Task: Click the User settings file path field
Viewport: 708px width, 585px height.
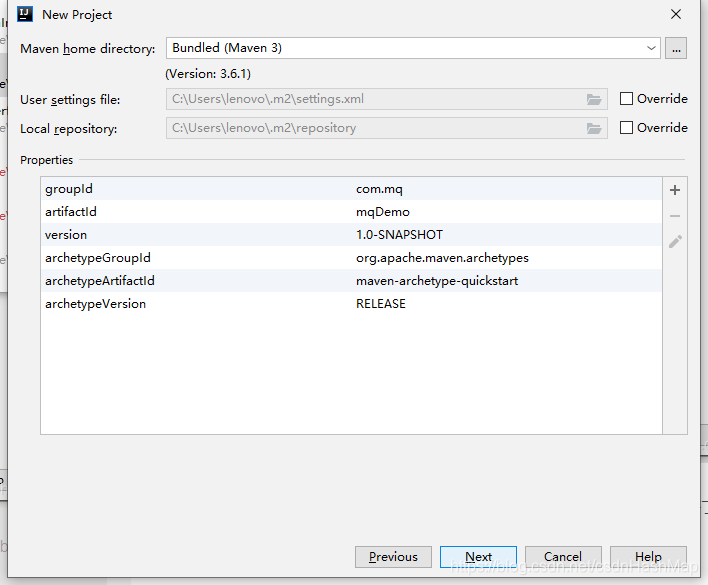Action: pyautogui.click(x=387, y=99)
